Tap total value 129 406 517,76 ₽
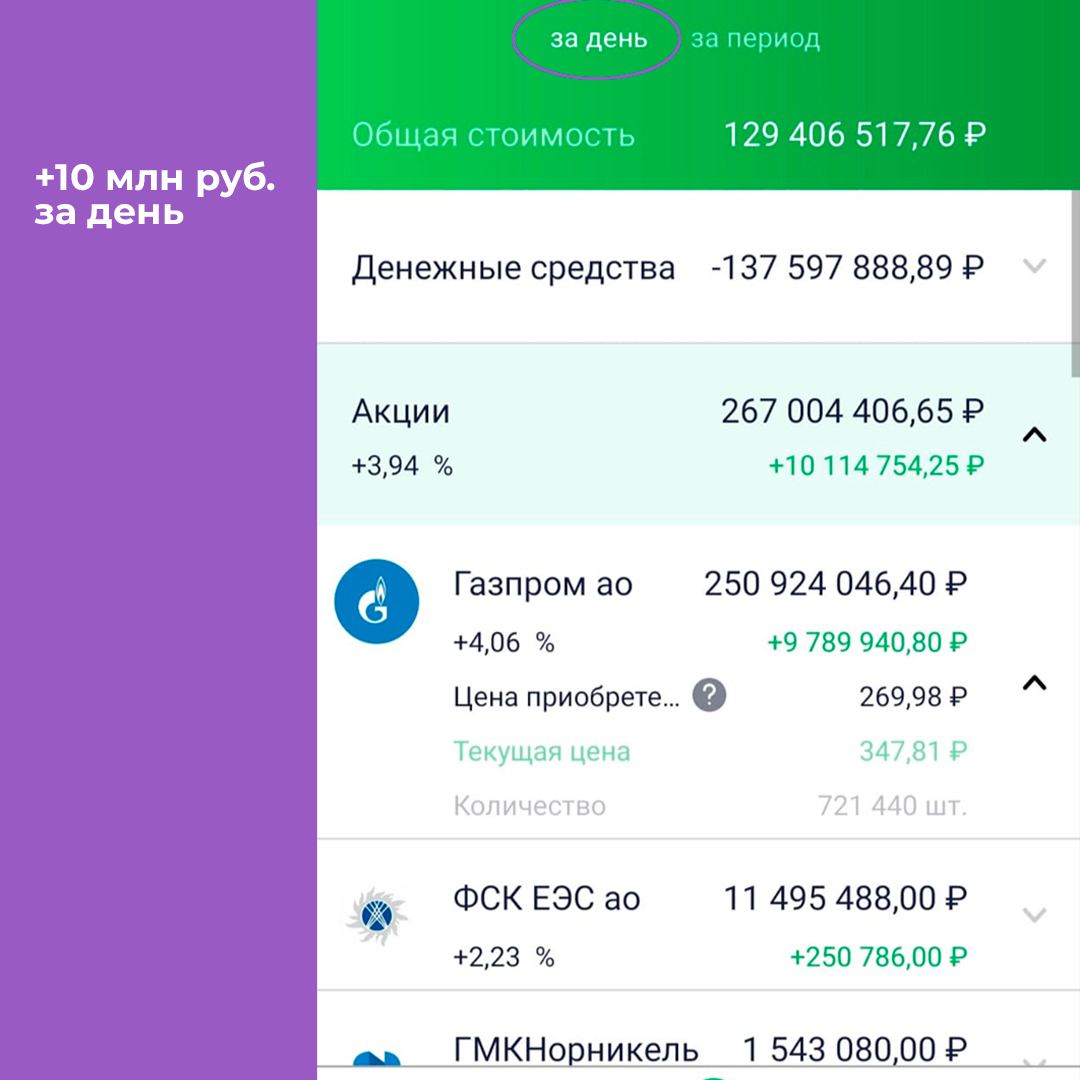This screenshot has height=1080, width=1080. 855,134
